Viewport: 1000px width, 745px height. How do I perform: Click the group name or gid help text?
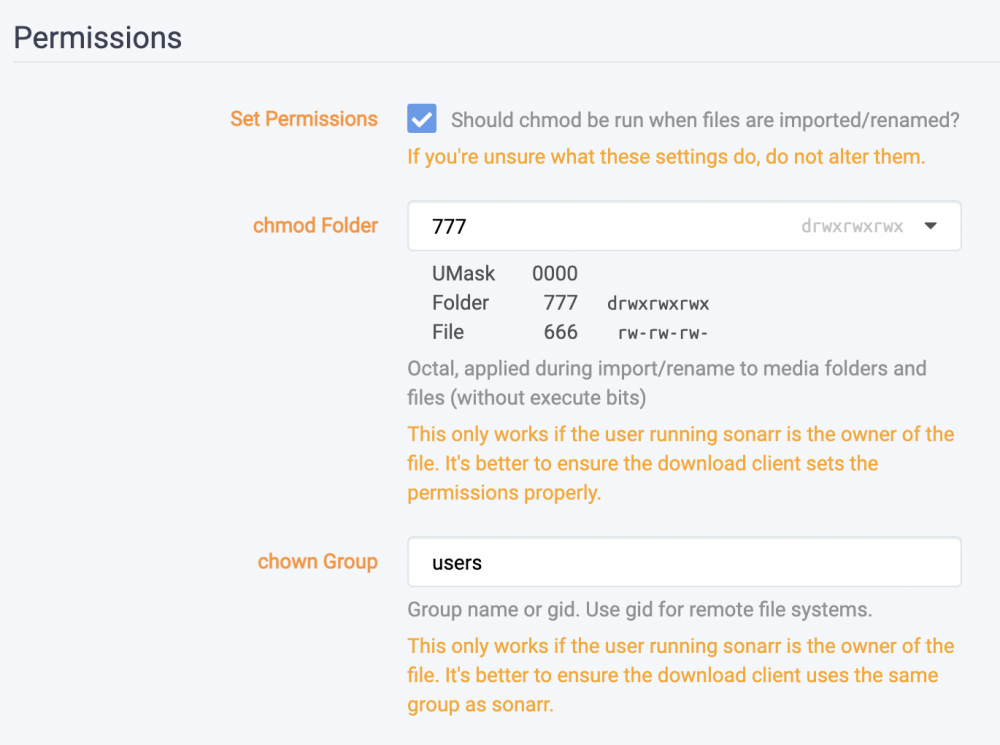[x=640, y=609]
